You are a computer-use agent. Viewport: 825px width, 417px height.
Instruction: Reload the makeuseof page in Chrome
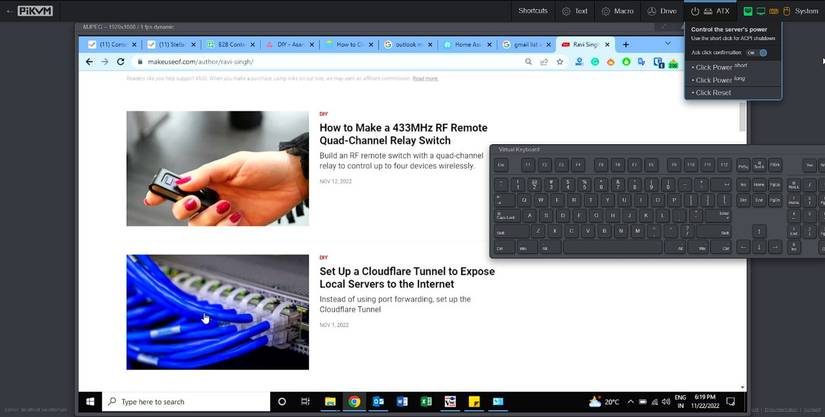(x=120, y=62)
